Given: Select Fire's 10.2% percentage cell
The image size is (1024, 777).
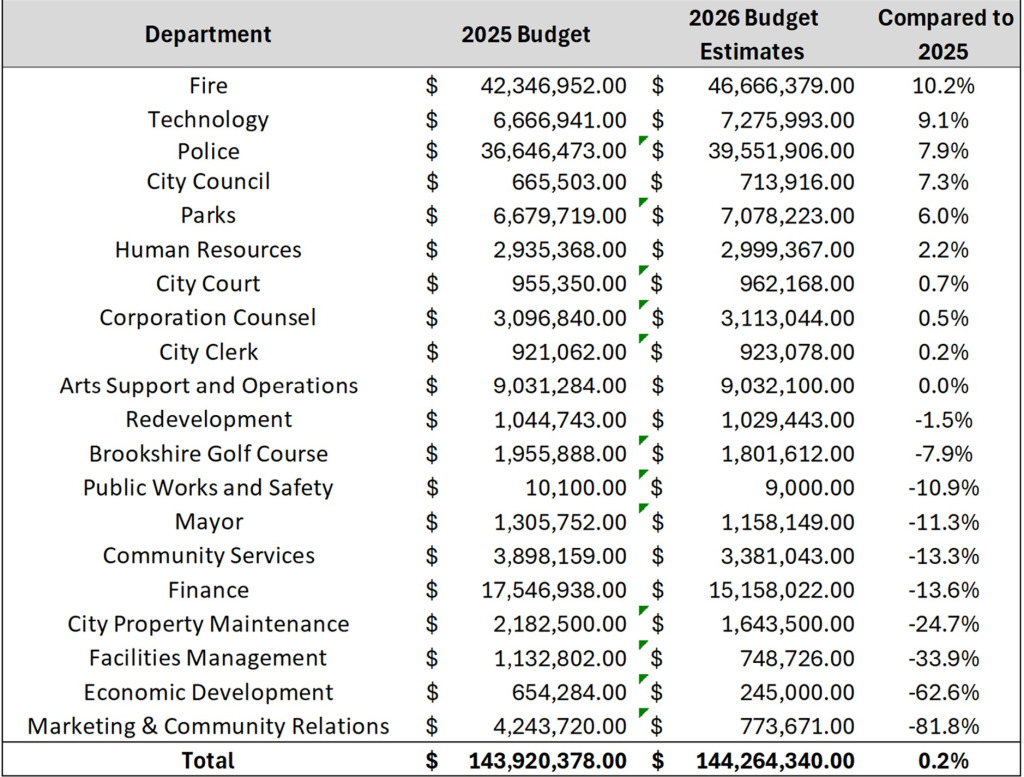Looking at the screenshot, I should (x=943, y=85).
